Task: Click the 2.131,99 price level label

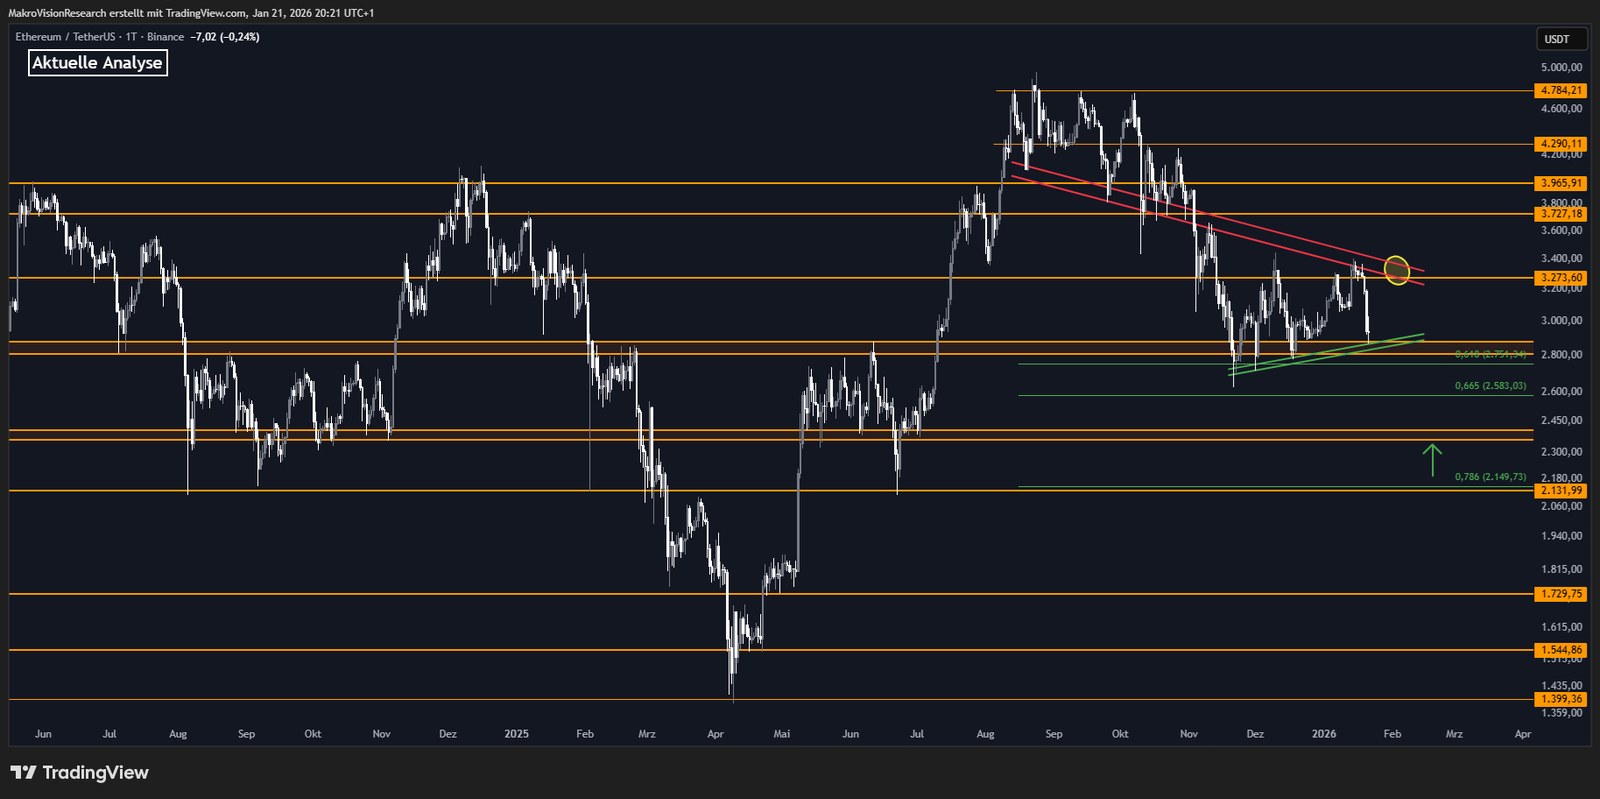Action: click(x=1561, y=490)
